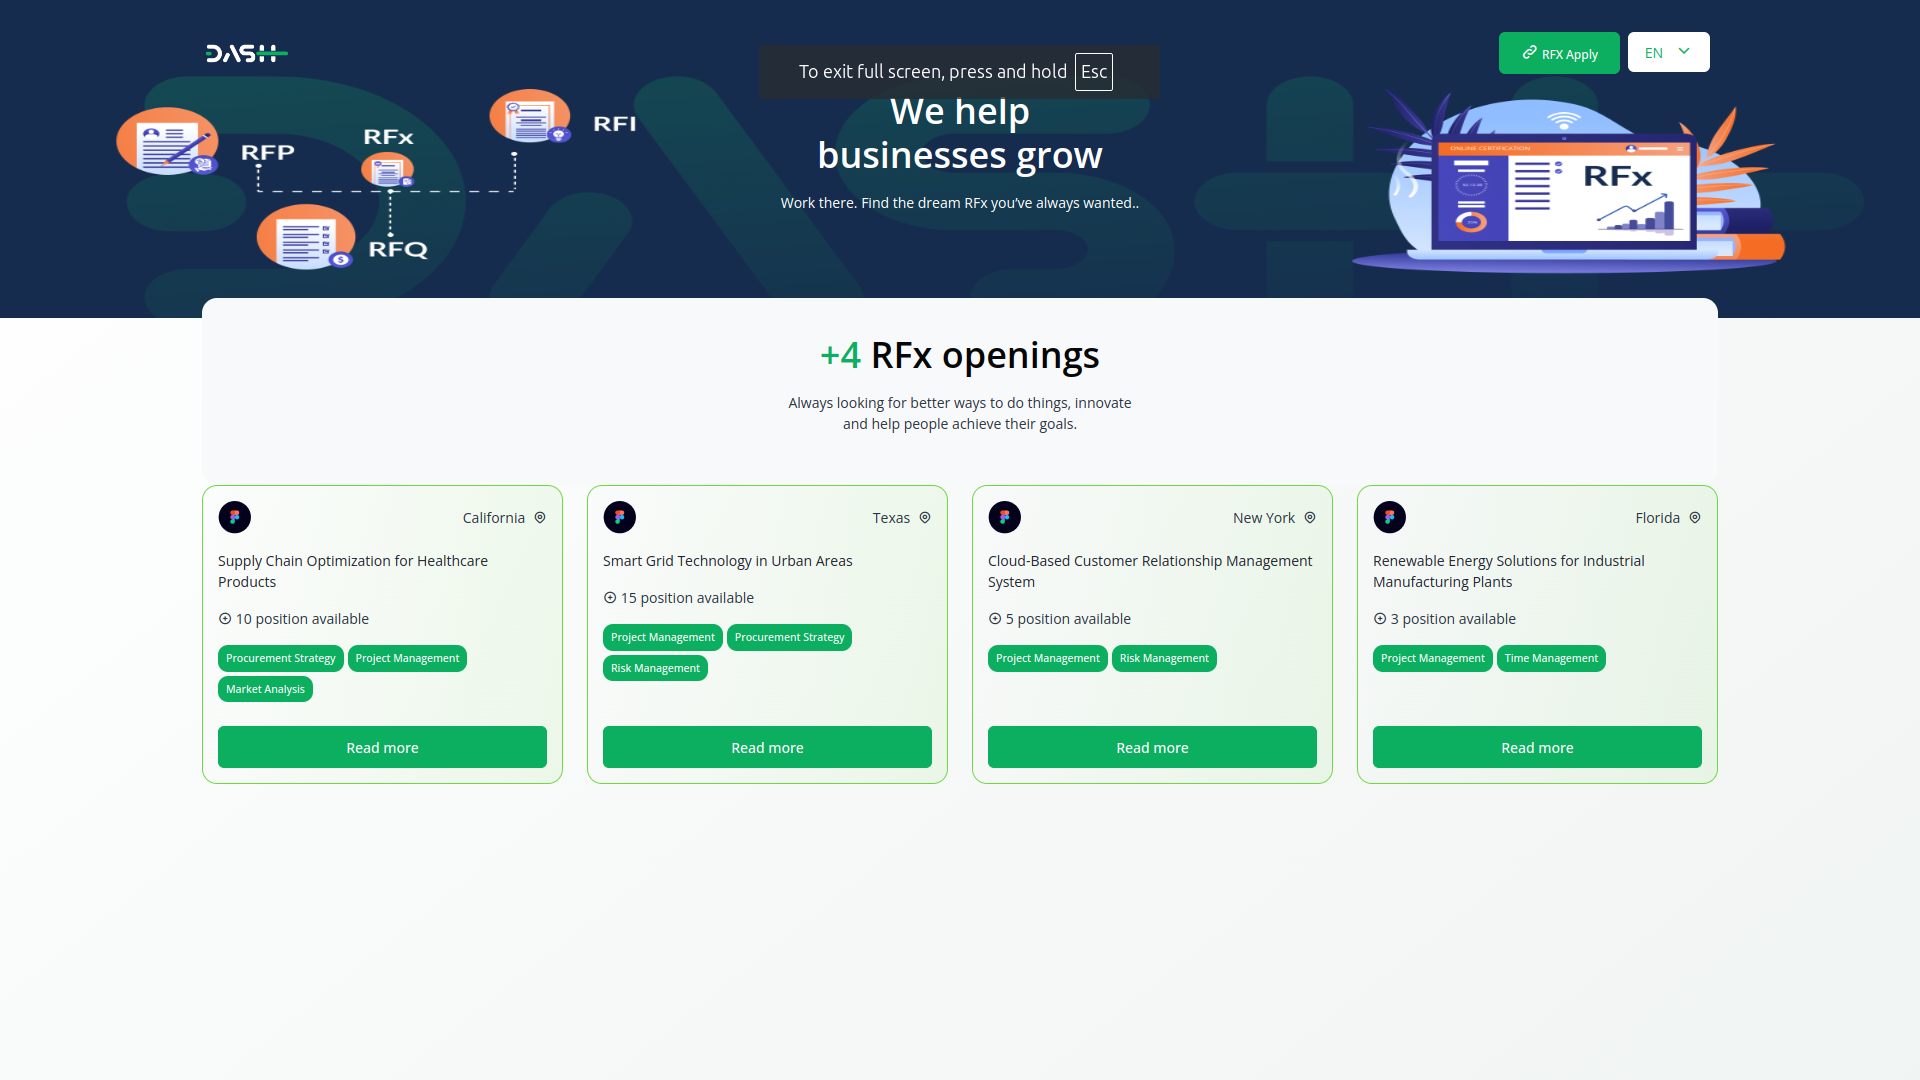Screen dimensions: 1920x1080
Task: Click Risk Management tag on Texas card
Action: 655,668
